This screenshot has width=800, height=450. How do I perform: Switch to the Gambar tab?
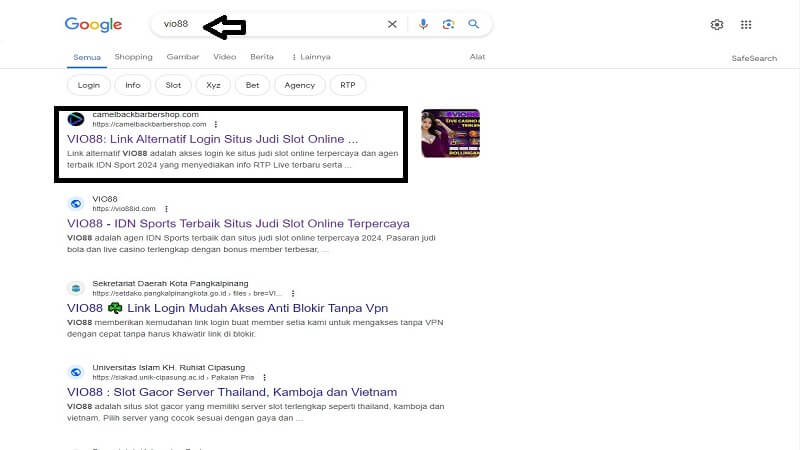point(183,57)
